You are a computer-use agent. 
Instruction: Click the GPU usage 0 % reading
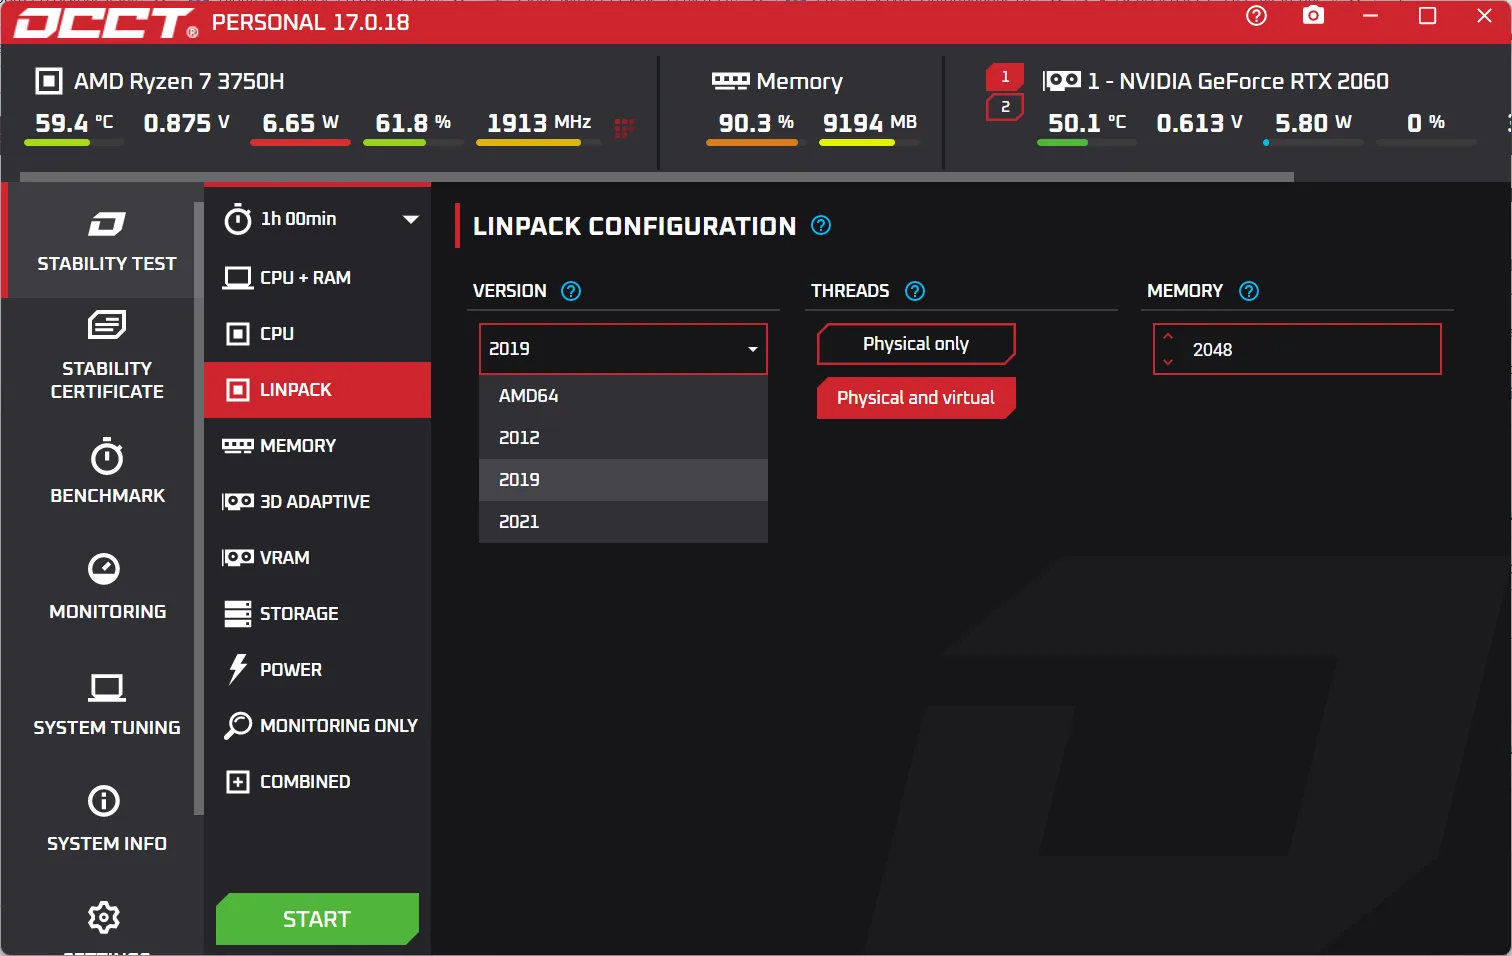point(1425,123)
